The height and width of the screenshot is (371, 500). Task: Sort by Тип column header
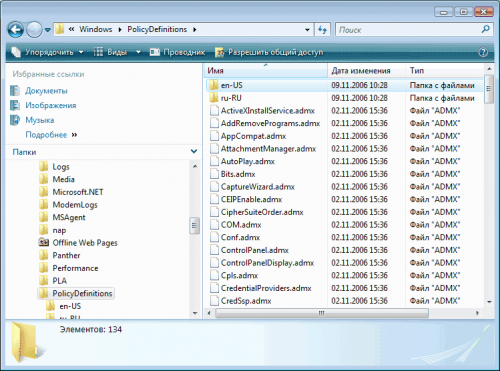click(x=445, y=71)
